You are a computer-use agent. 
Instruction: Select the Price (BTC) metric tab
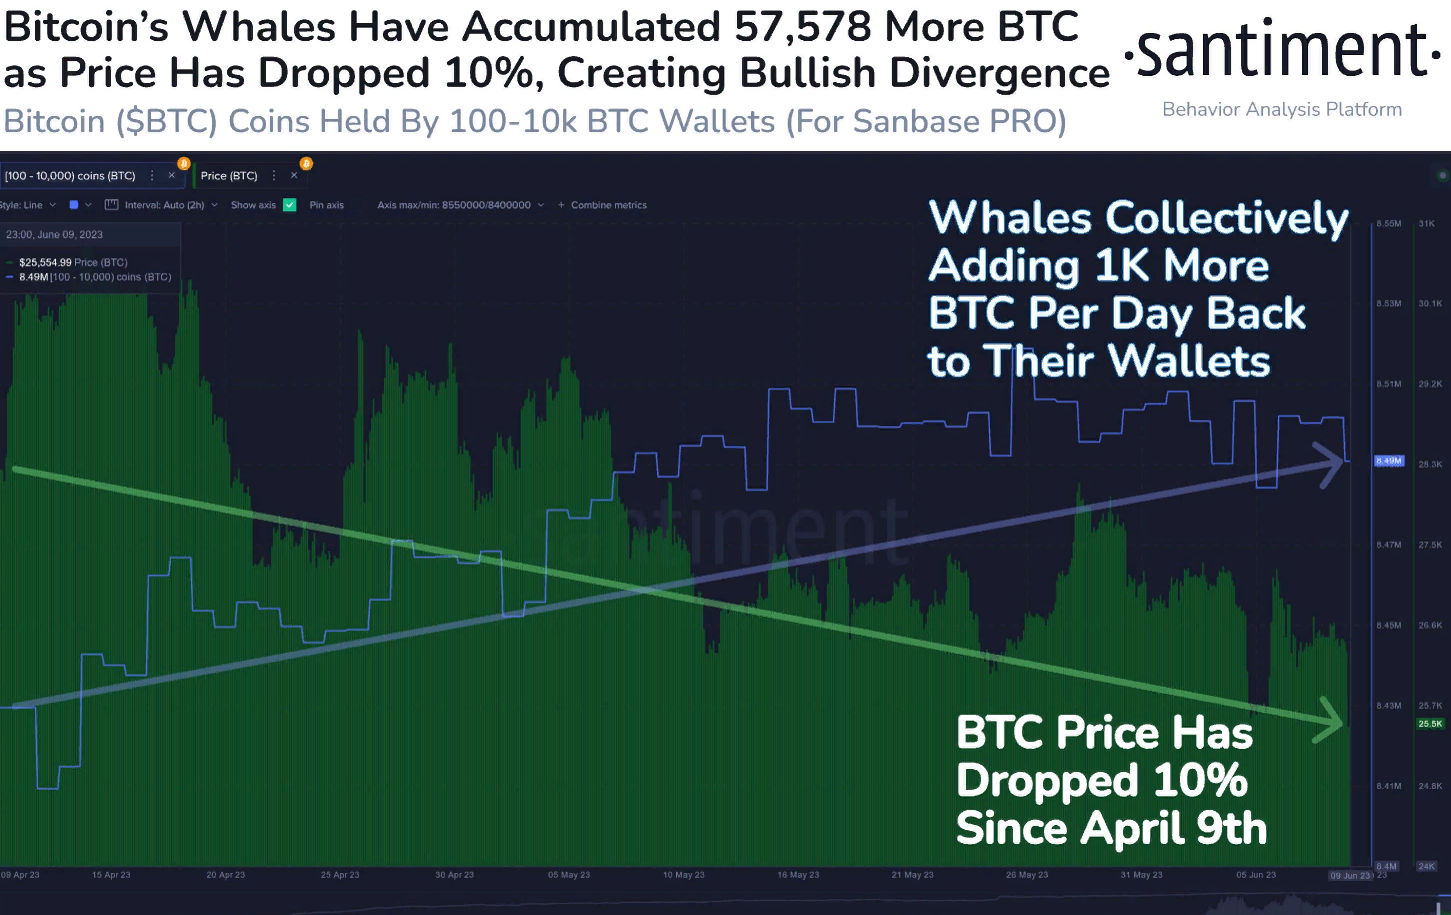[229, 176]
